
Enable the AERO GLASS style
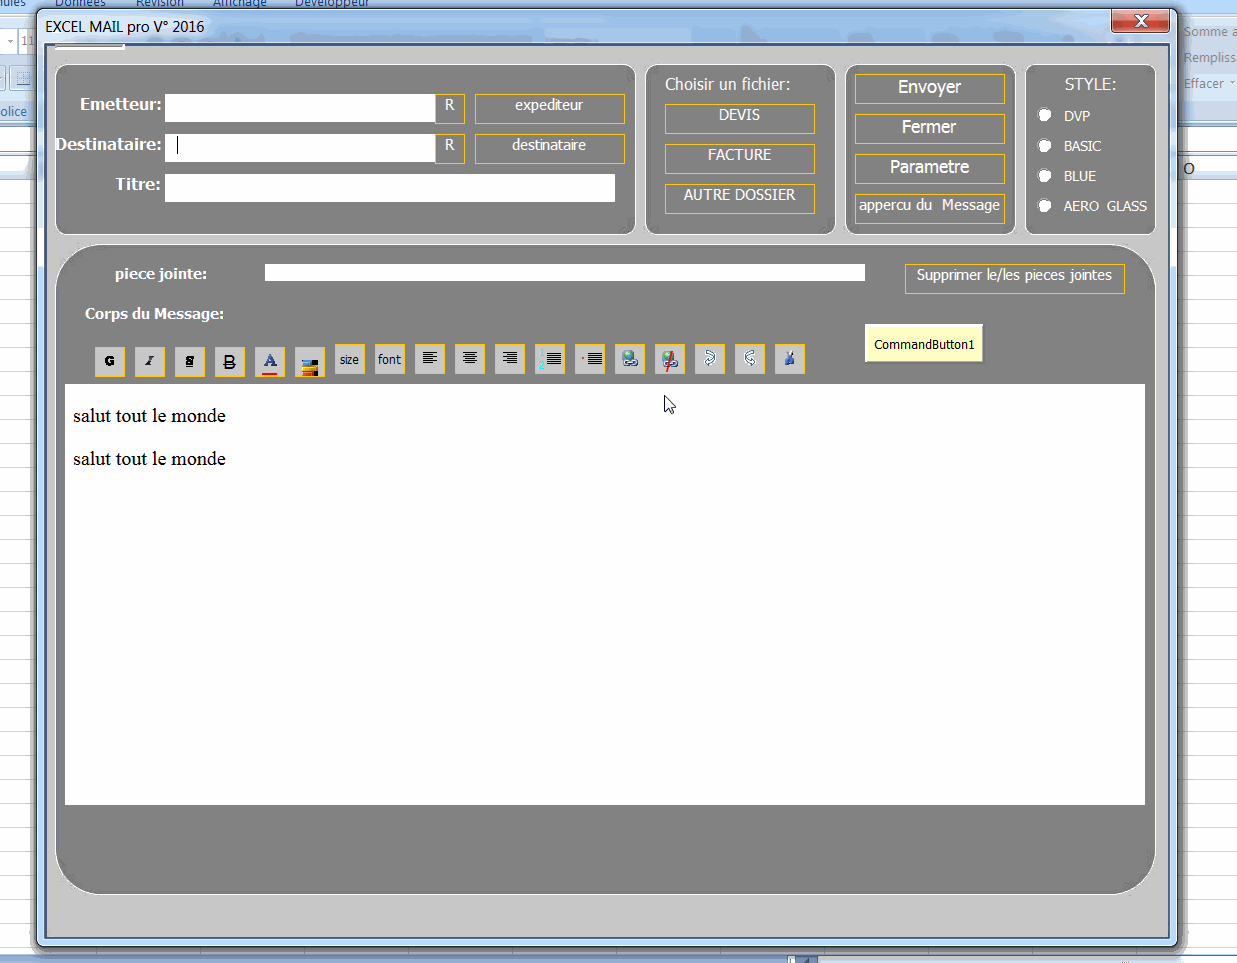(1044, 206)
